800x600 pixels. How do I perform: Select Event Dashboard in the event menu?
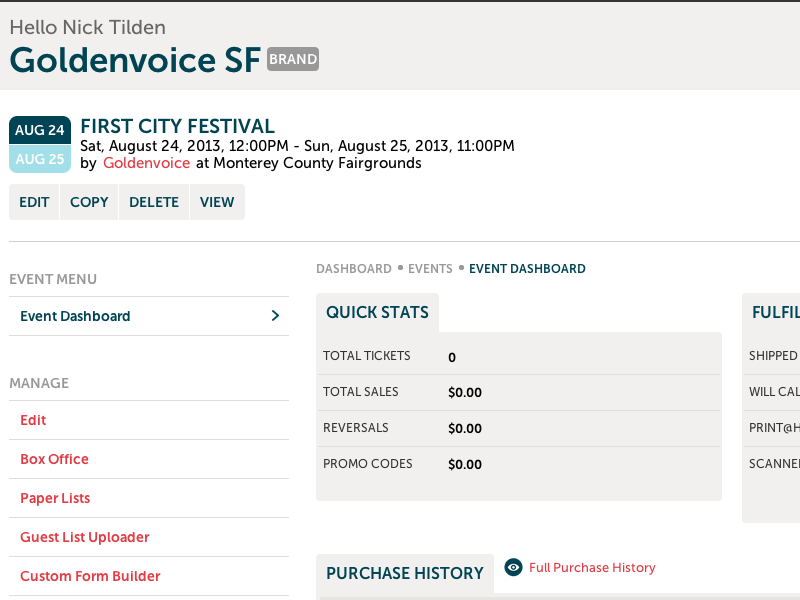(x=149, y=316)
